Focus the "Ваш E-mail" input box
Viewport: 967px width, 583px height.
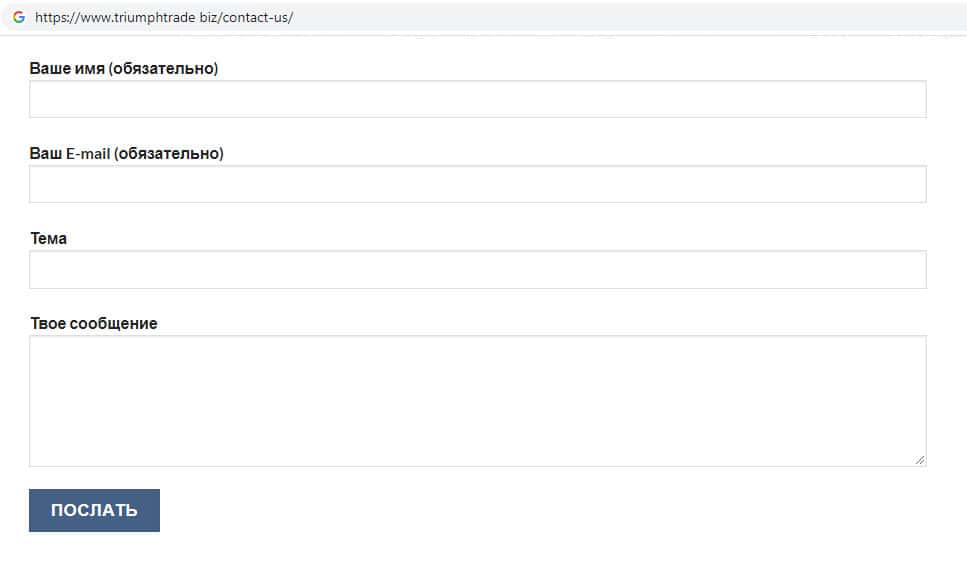click(477, 184)
